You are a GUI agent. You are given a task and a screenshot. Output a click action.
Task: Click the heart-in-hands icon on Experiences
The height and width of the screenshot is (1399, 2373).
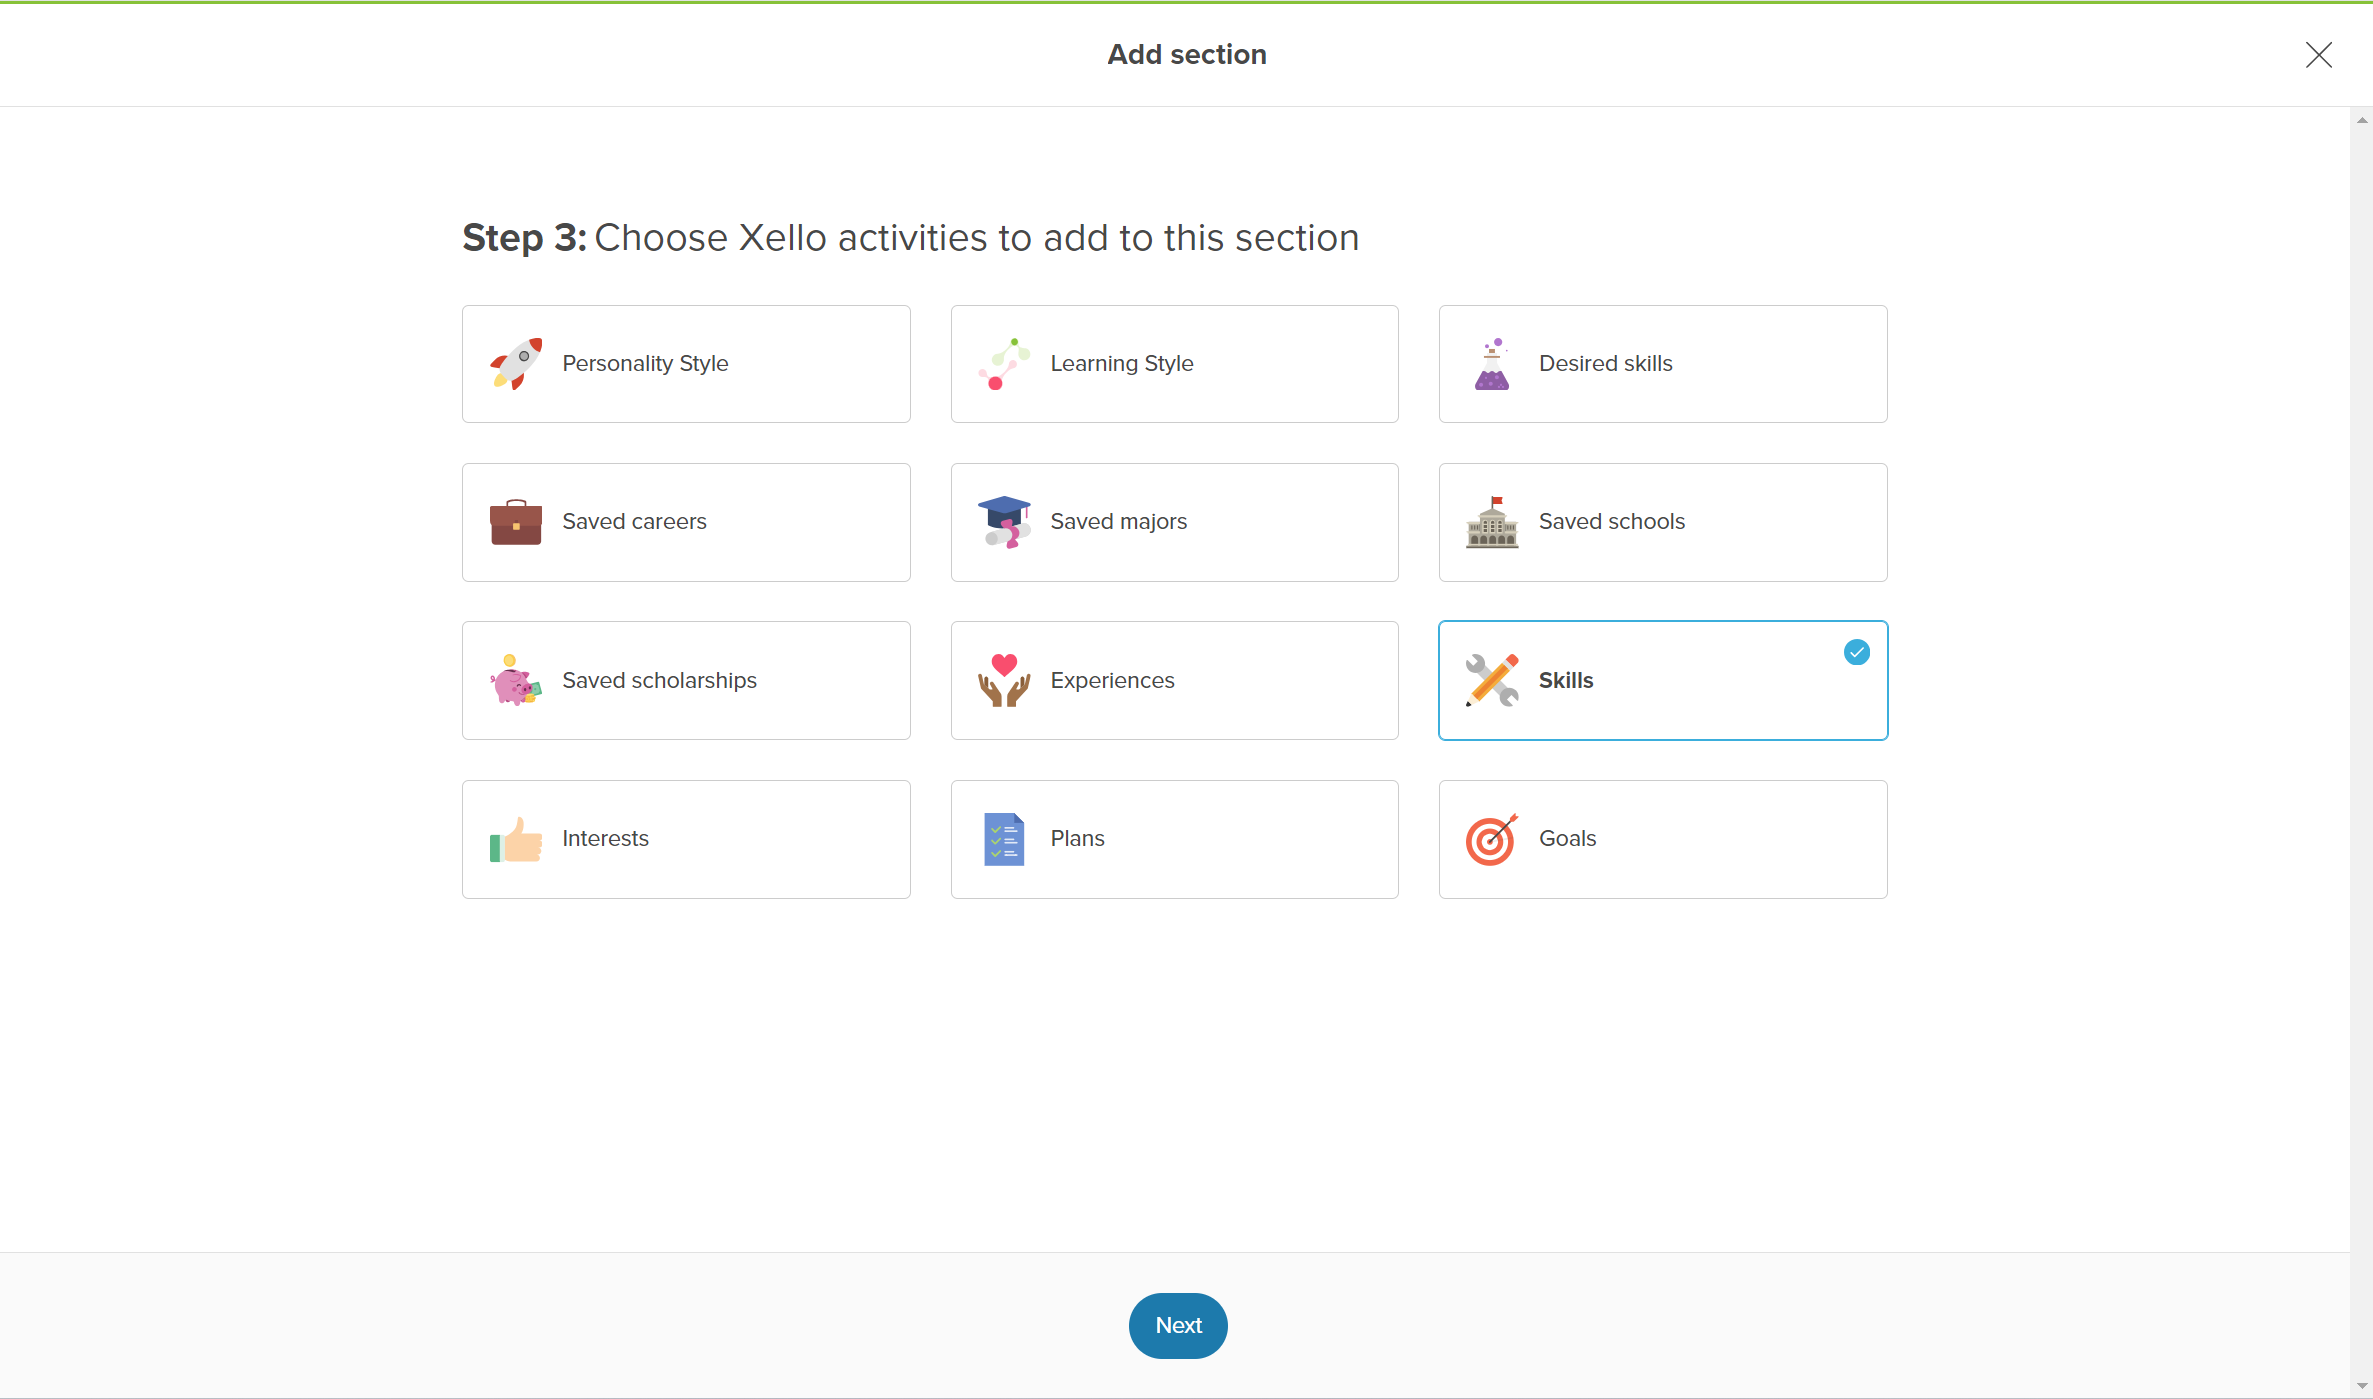pos(1003,680)
